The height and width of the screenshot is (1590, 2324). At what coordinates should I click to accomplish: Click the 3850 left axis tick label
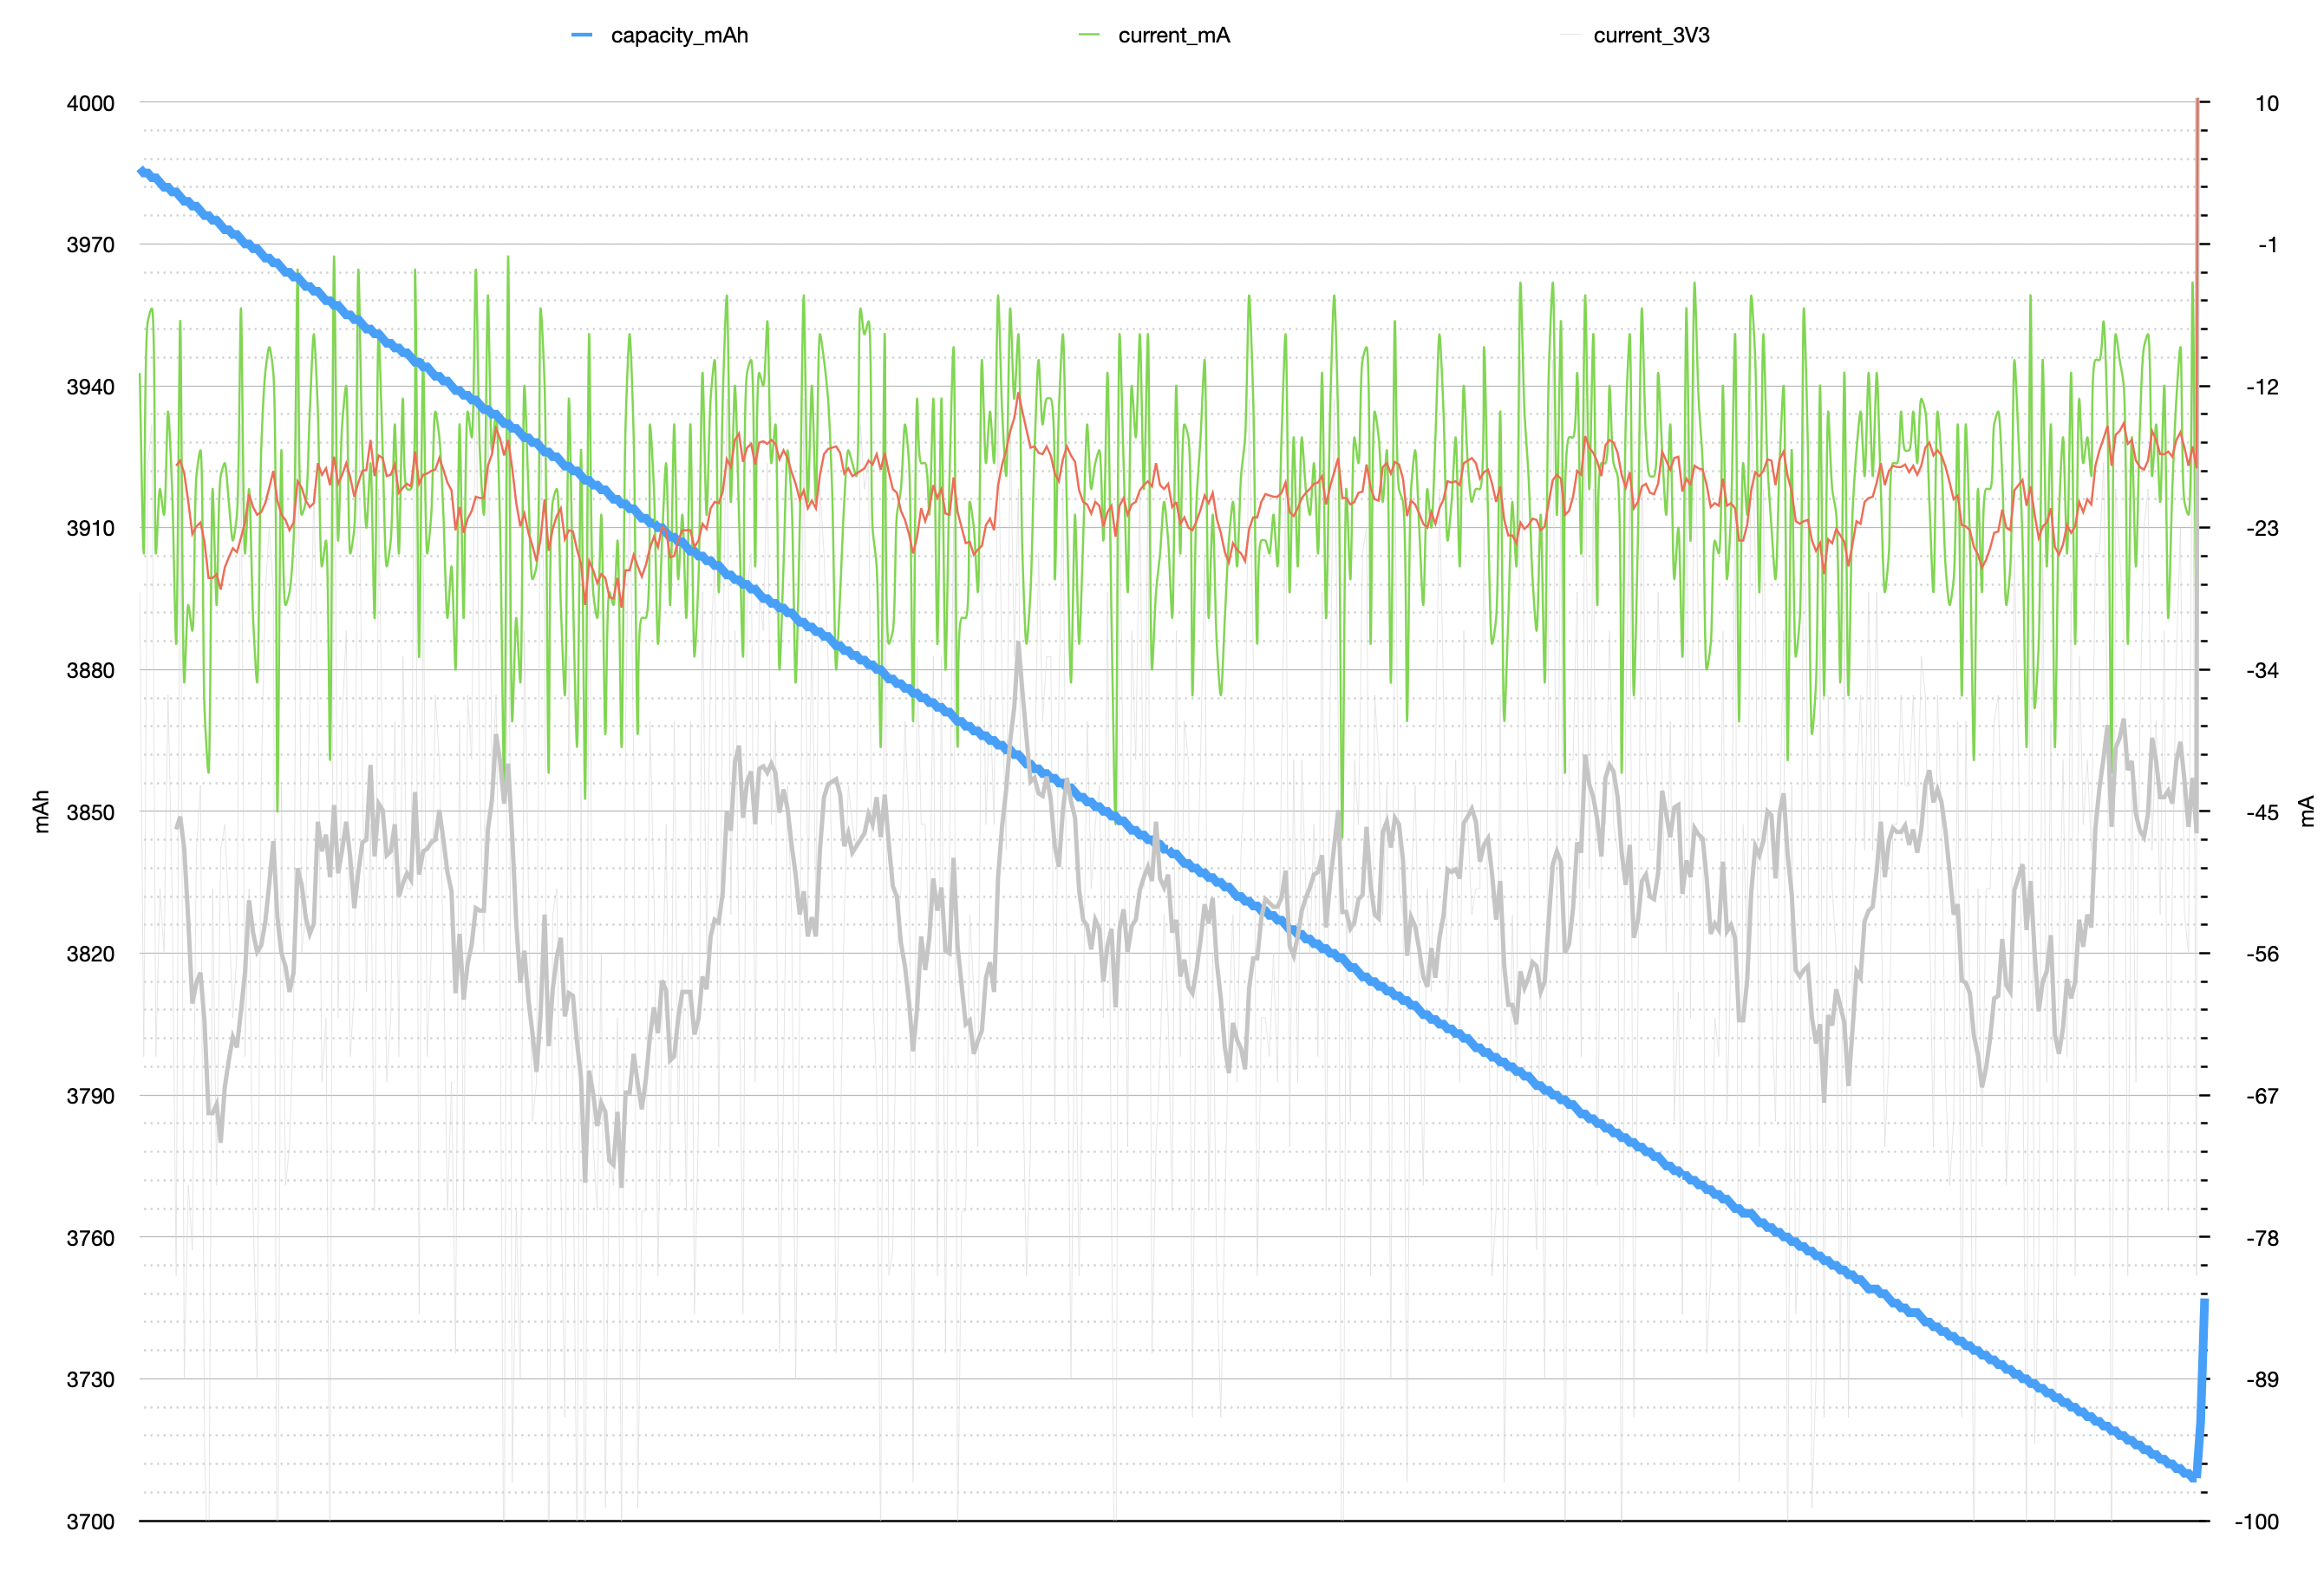90,812
